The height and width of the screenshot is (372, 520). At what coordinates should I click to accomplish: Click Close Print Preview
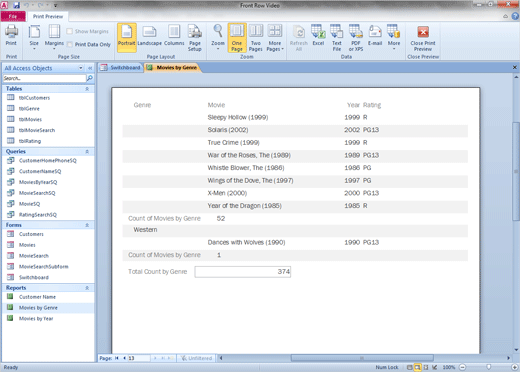423,37
